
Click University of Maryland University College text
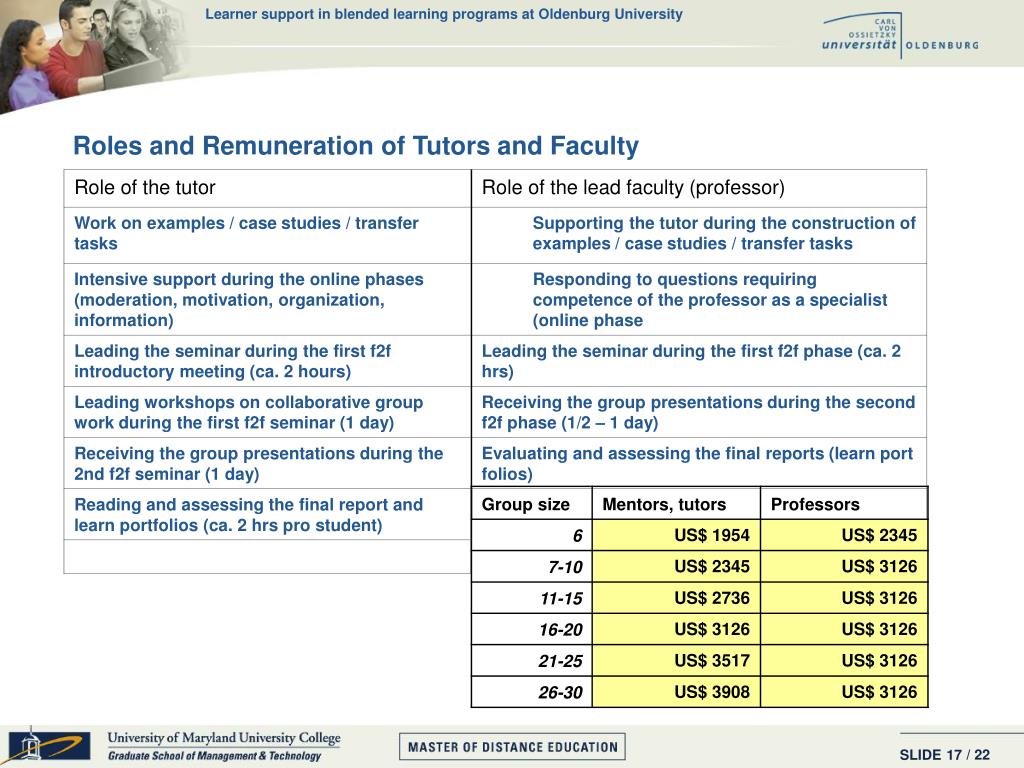tap(224, 738)
